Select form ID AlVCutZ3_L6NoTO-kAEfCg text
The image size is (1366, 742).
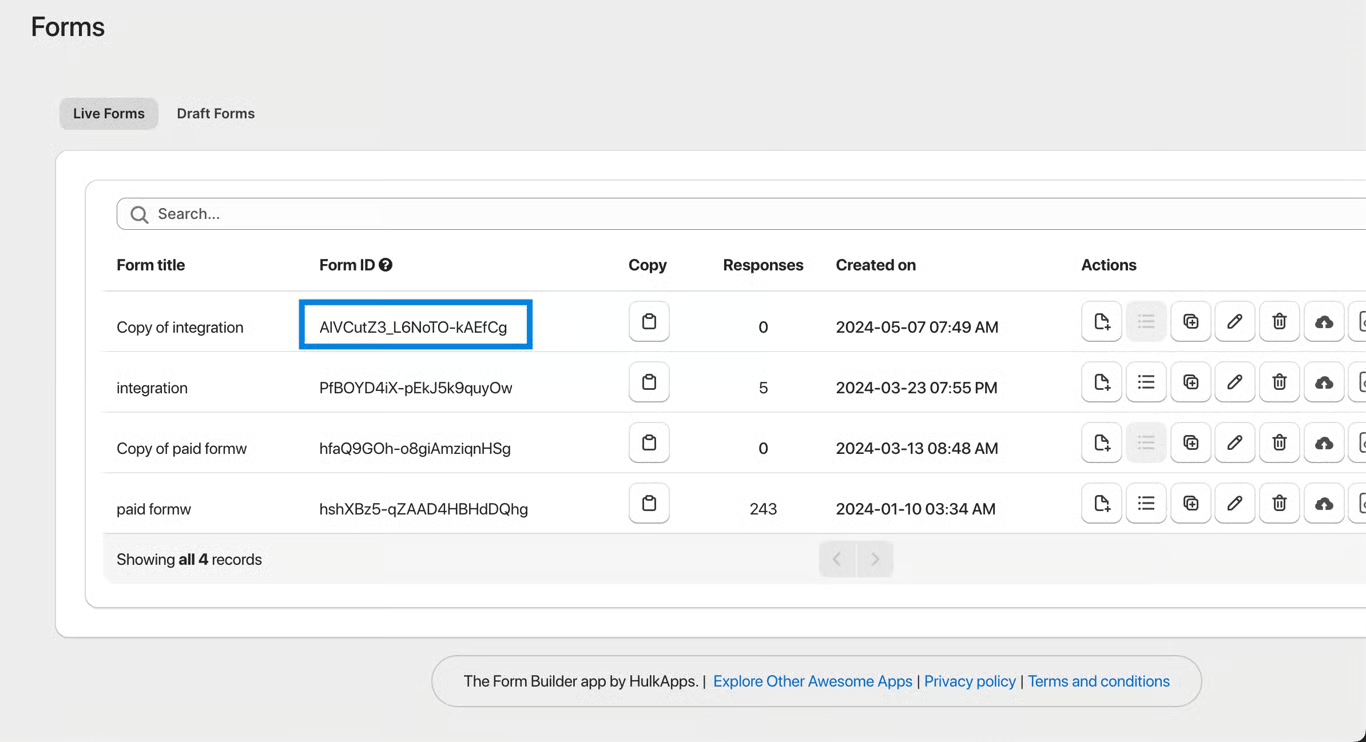coord(413,327)
